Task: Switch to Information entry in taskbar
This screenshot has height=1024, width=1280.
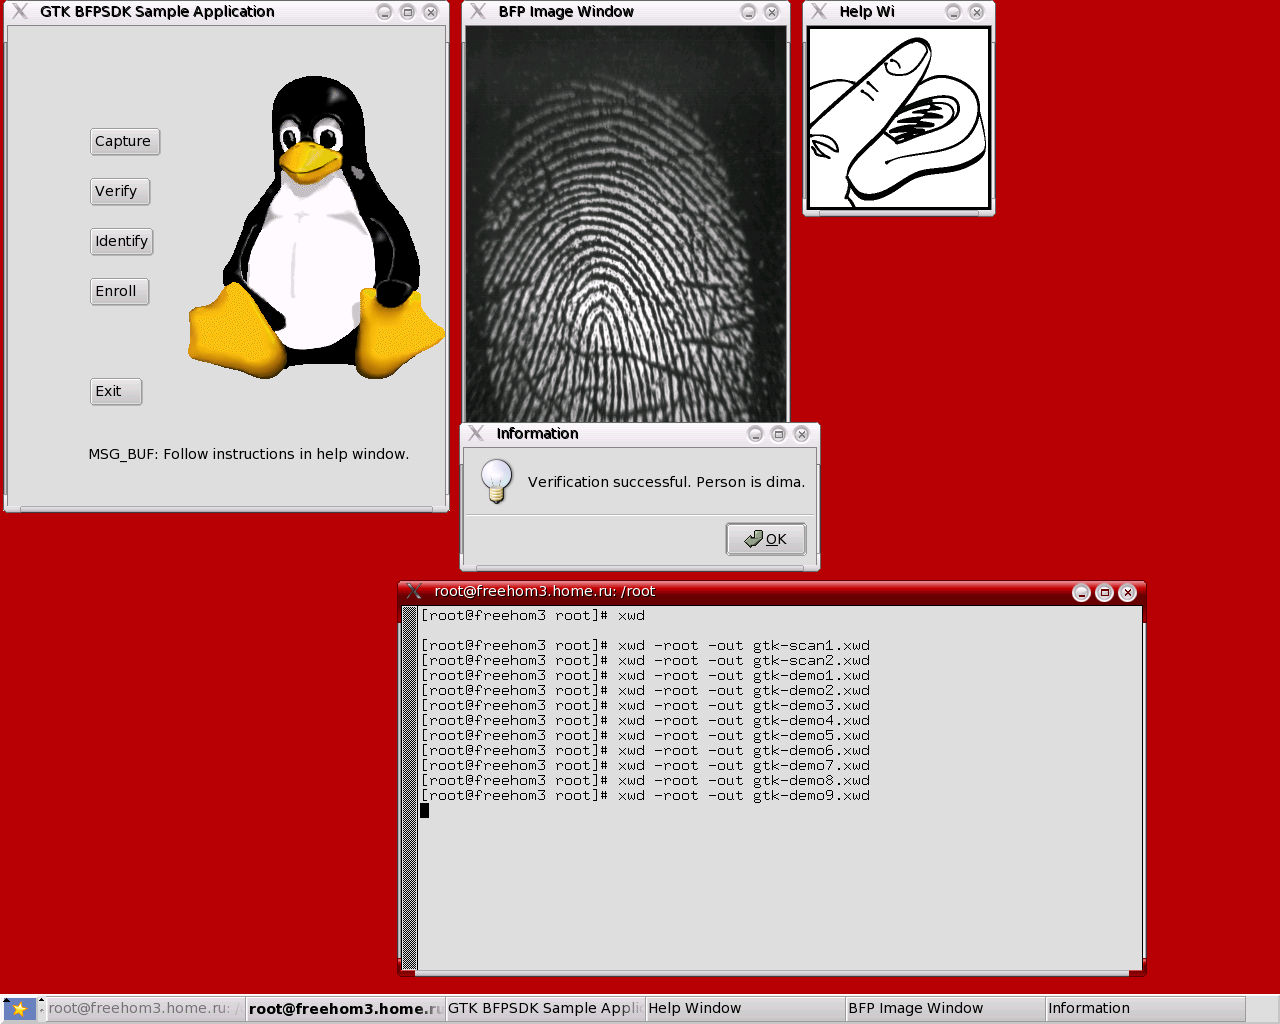Action: coord(1144,1009)
